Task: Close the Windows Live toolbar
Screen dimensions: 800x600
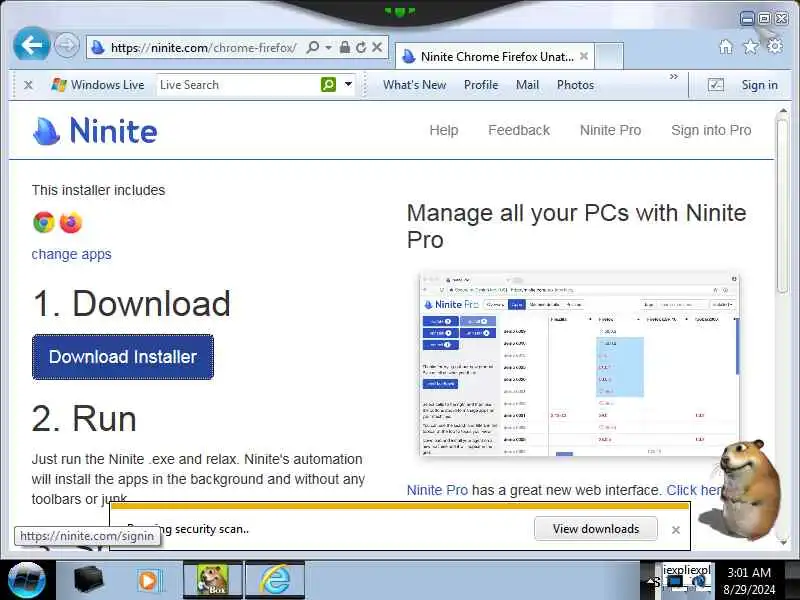Action: 29,85
